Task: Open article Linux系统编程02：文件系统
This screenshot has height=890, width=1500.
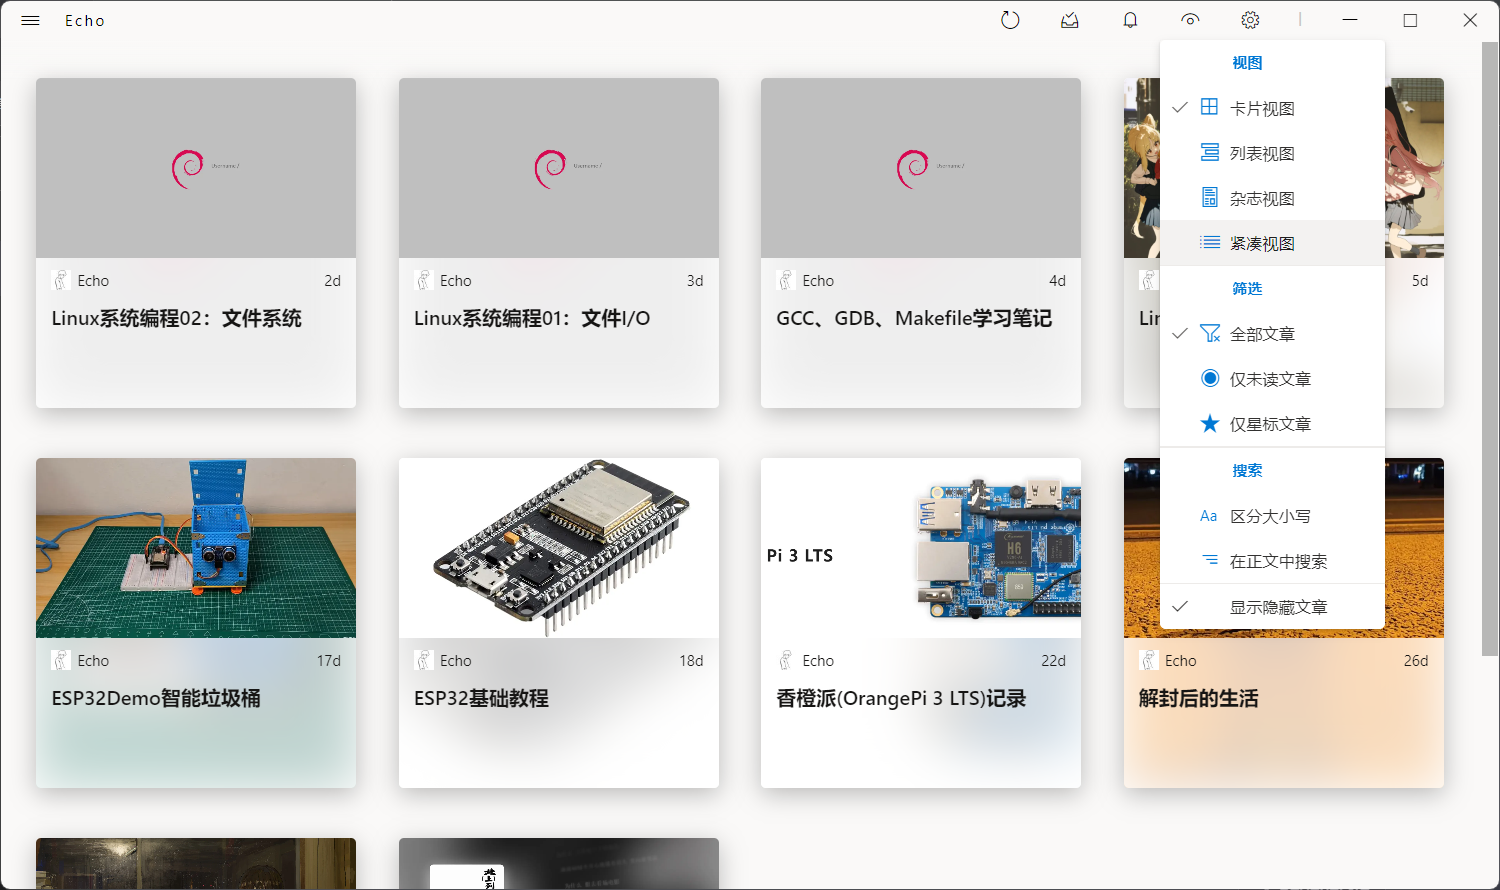Action: point(177,319)
